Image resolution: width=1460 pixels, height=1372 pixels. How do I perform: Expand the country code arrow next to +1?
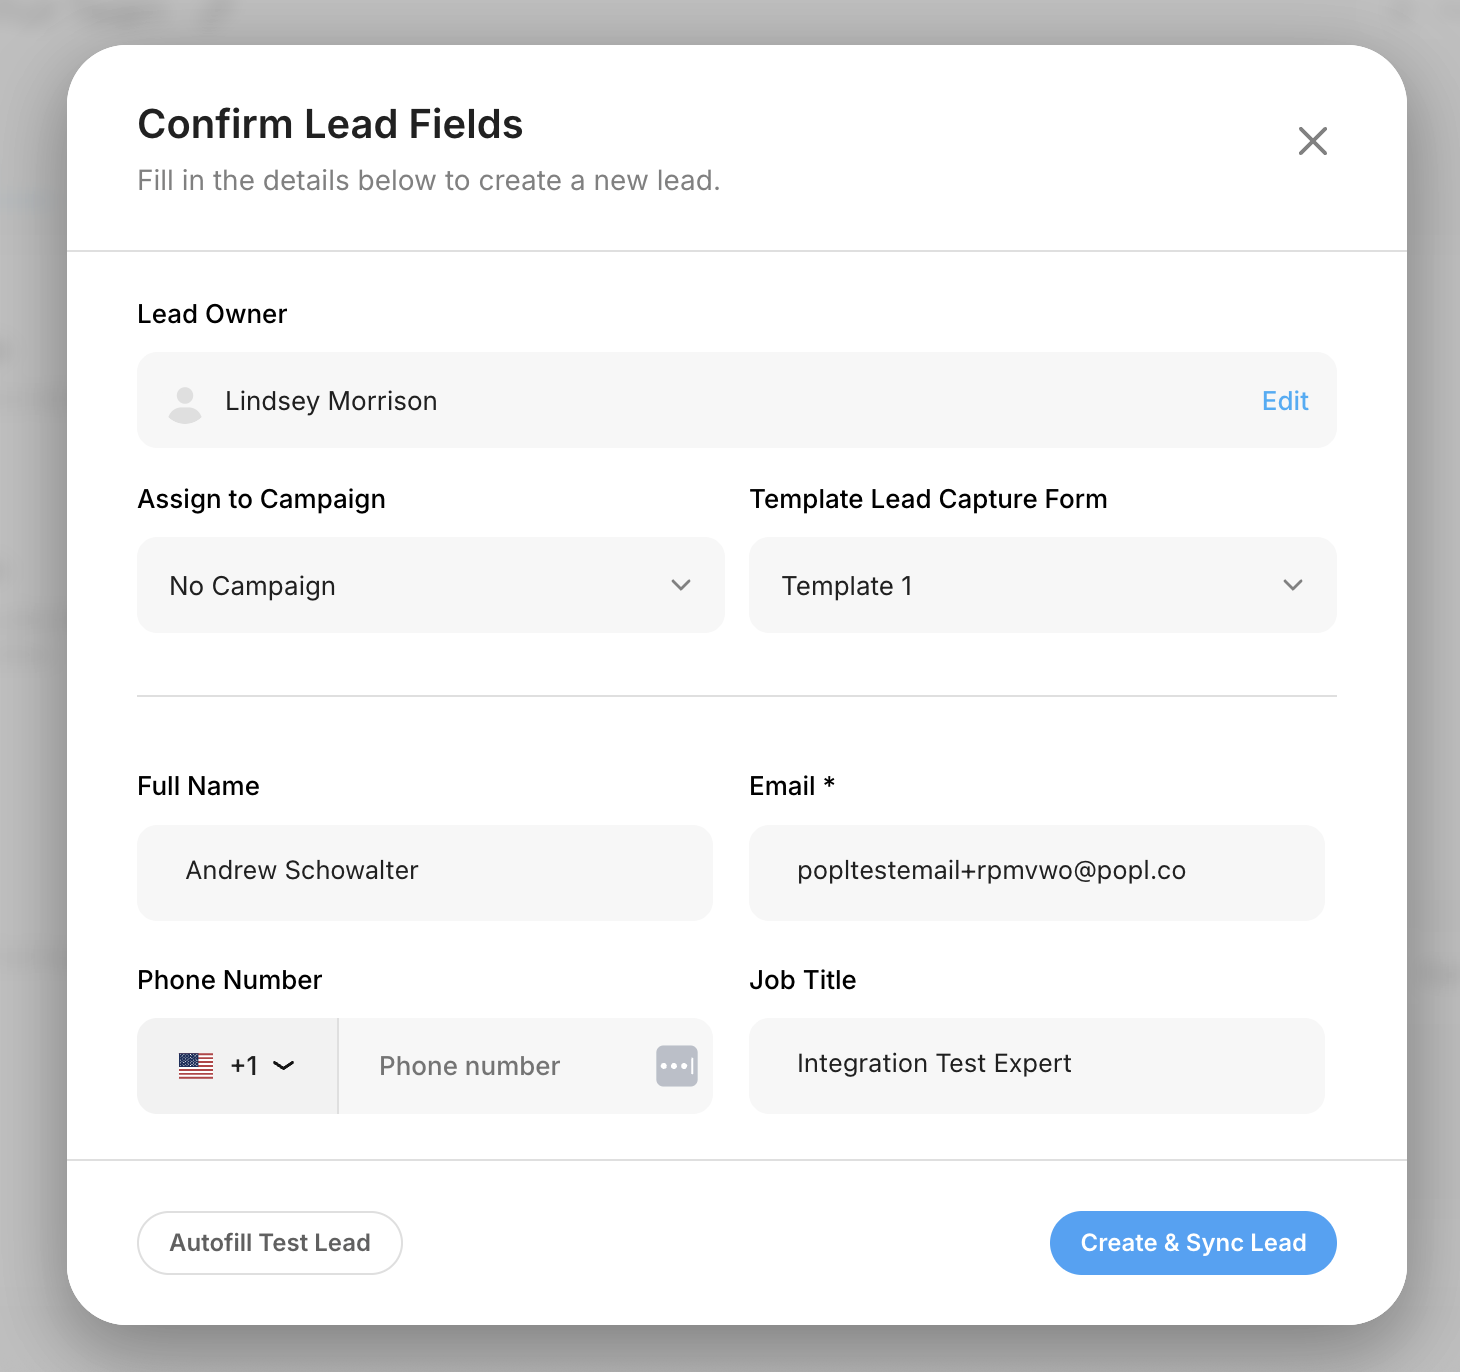(284, 1066)
